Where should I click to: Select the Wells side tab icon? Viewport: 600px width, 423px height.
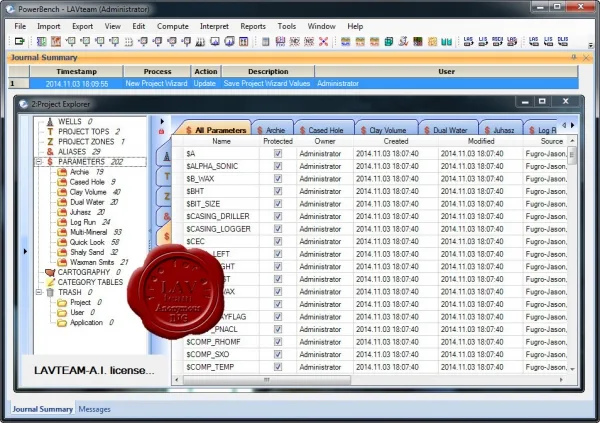click(166, 156)
